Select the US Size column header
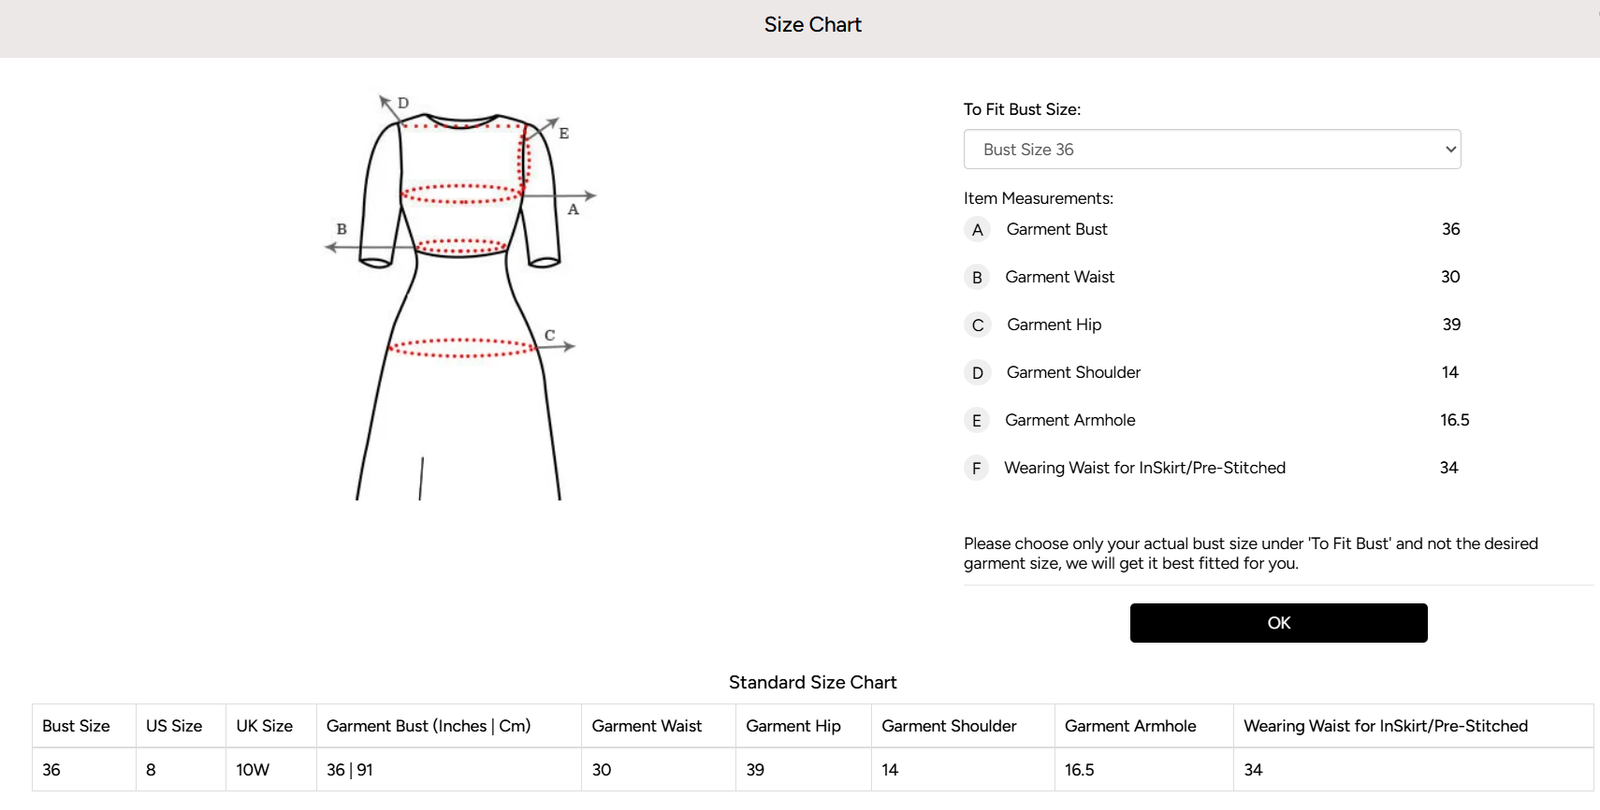This screenshot has width=1600, height=810. pos(174,726)
